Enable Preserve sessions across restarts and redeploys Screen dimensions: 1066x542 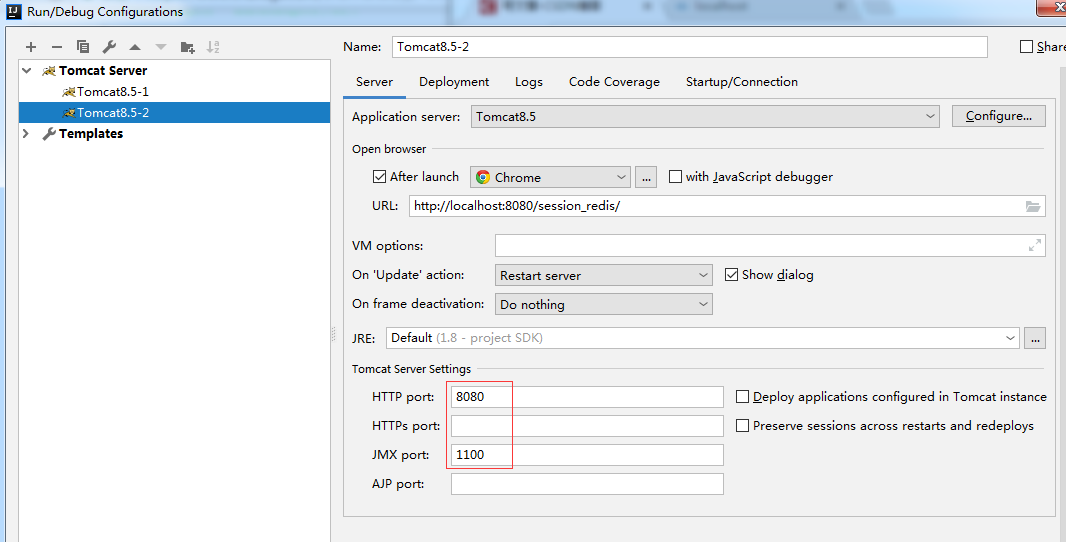pyautogui.click(x=742, y=426)
